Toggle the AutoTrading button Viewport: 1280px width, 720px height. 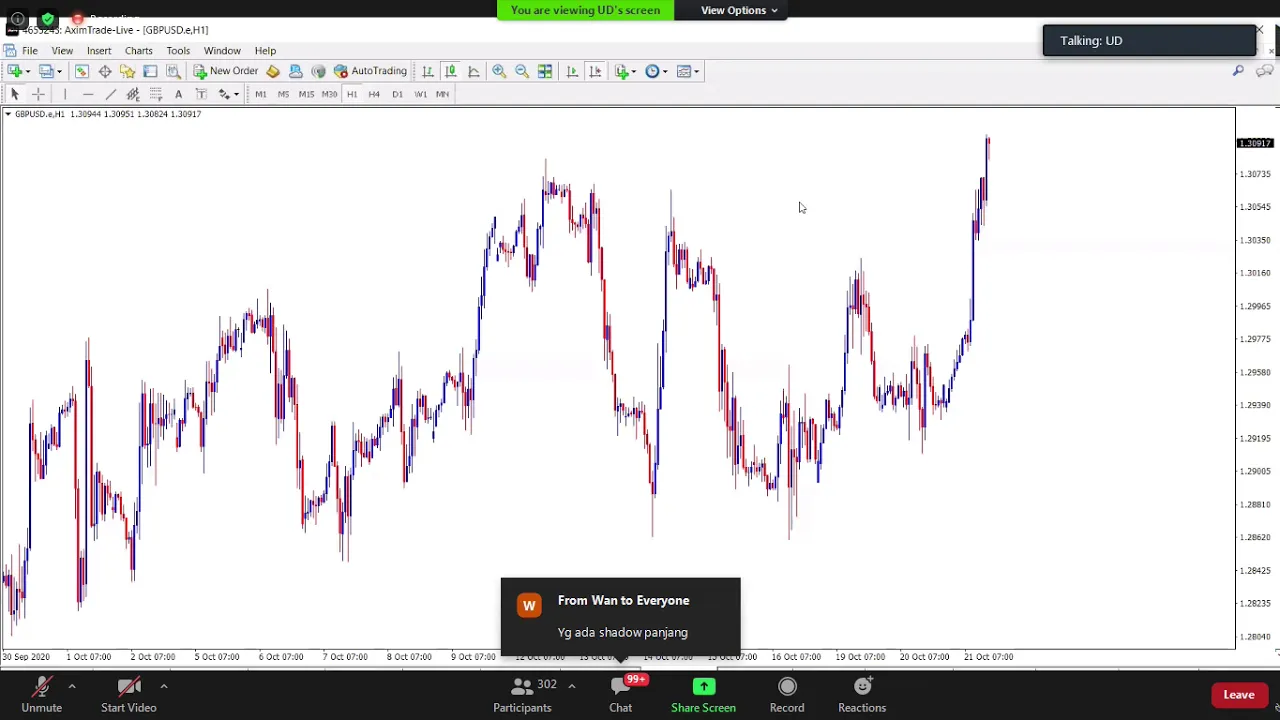click(x=370, y=71)
